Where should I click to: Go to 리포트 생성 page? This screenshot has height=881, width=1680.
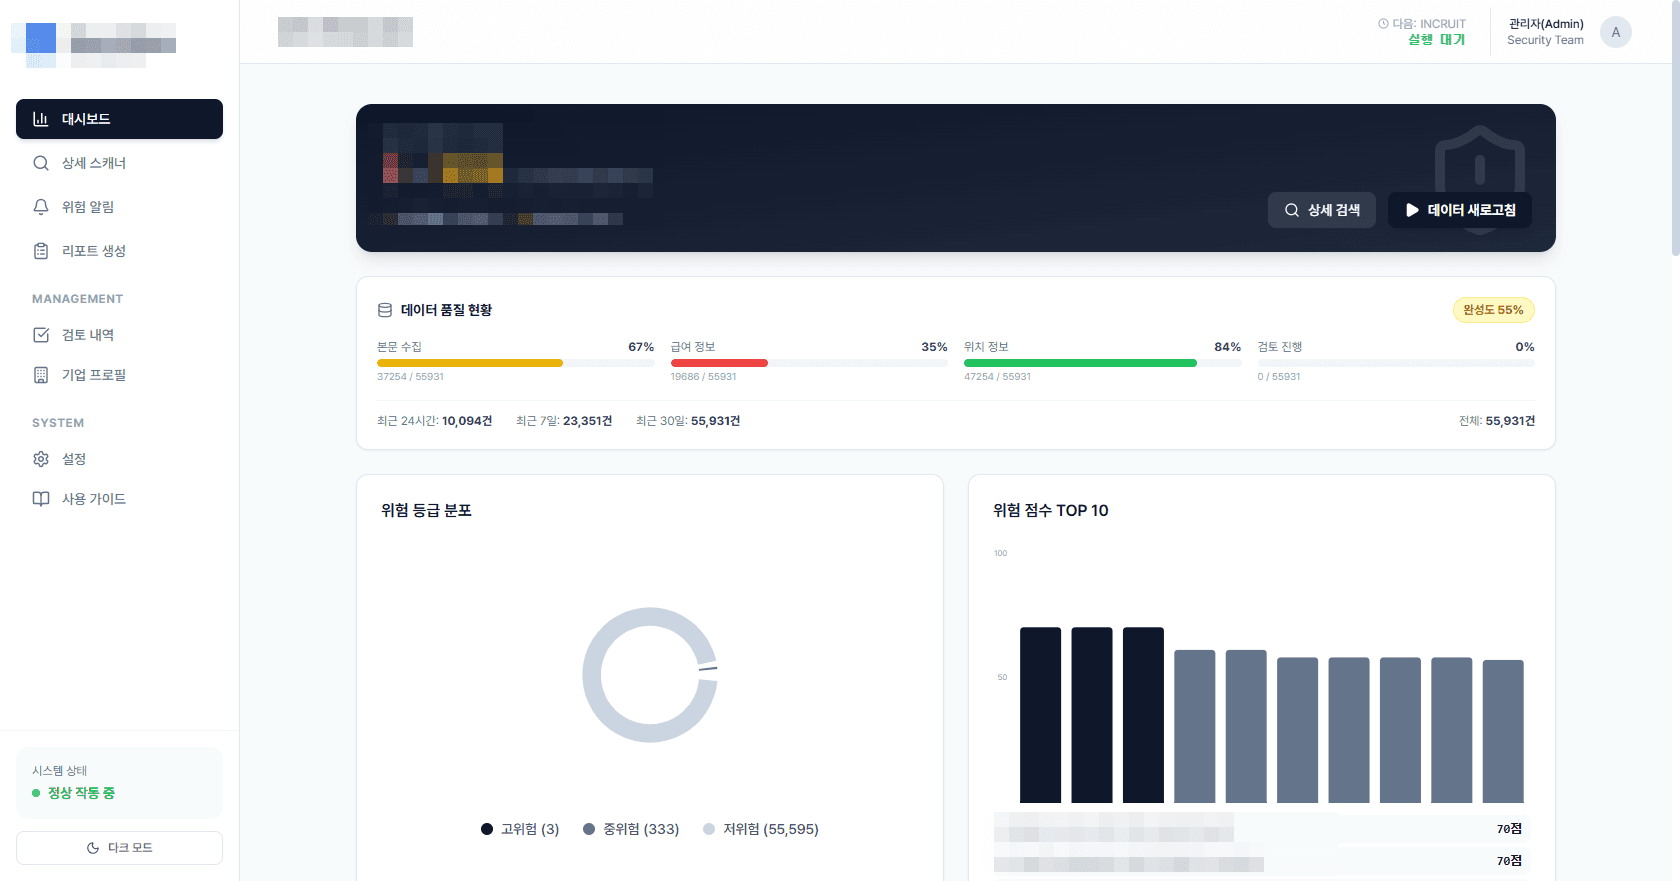[x=94, y=251]
